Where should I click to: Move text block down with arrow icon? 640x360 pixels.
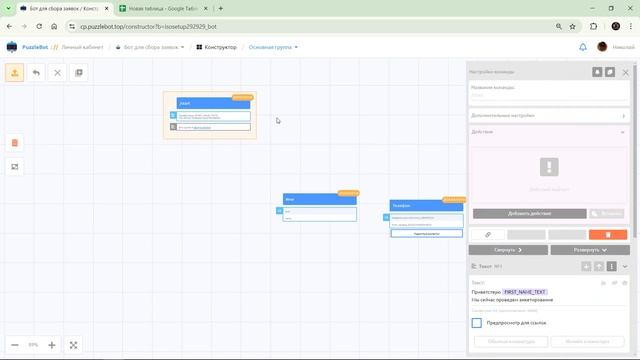click(586, 266)
